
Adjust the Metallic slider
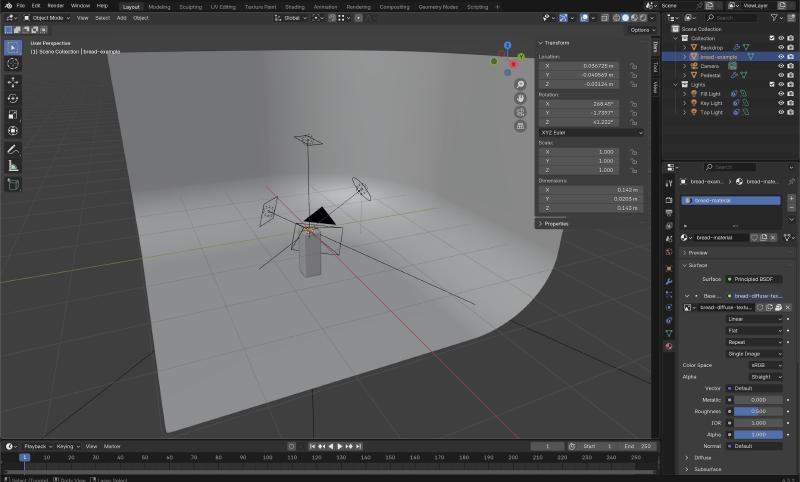[x=758, y=400]
